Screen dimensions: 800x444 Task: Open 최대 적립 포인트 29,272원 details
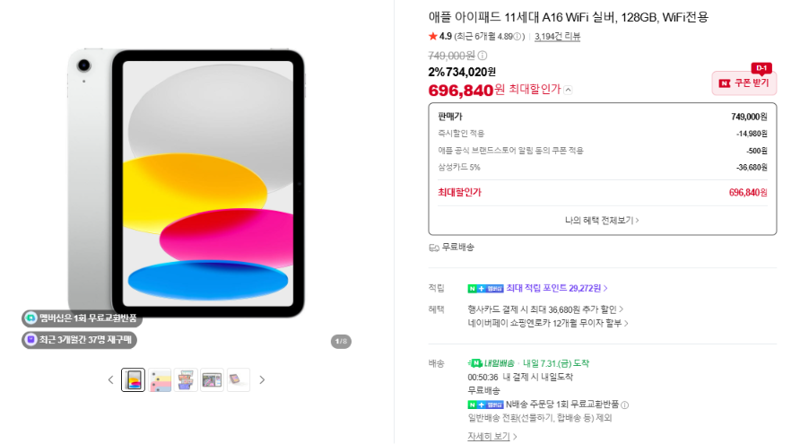[x=557, y=288]
